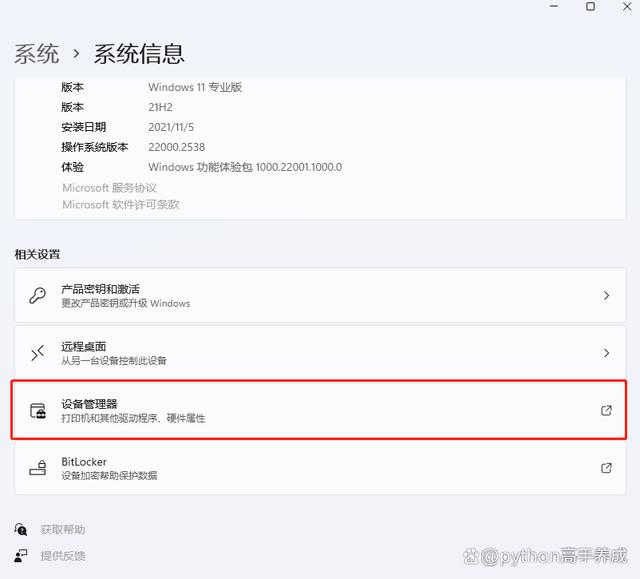Click 设备加密帮助保护数据 description
640x579 pixels.
click(109, 476)
